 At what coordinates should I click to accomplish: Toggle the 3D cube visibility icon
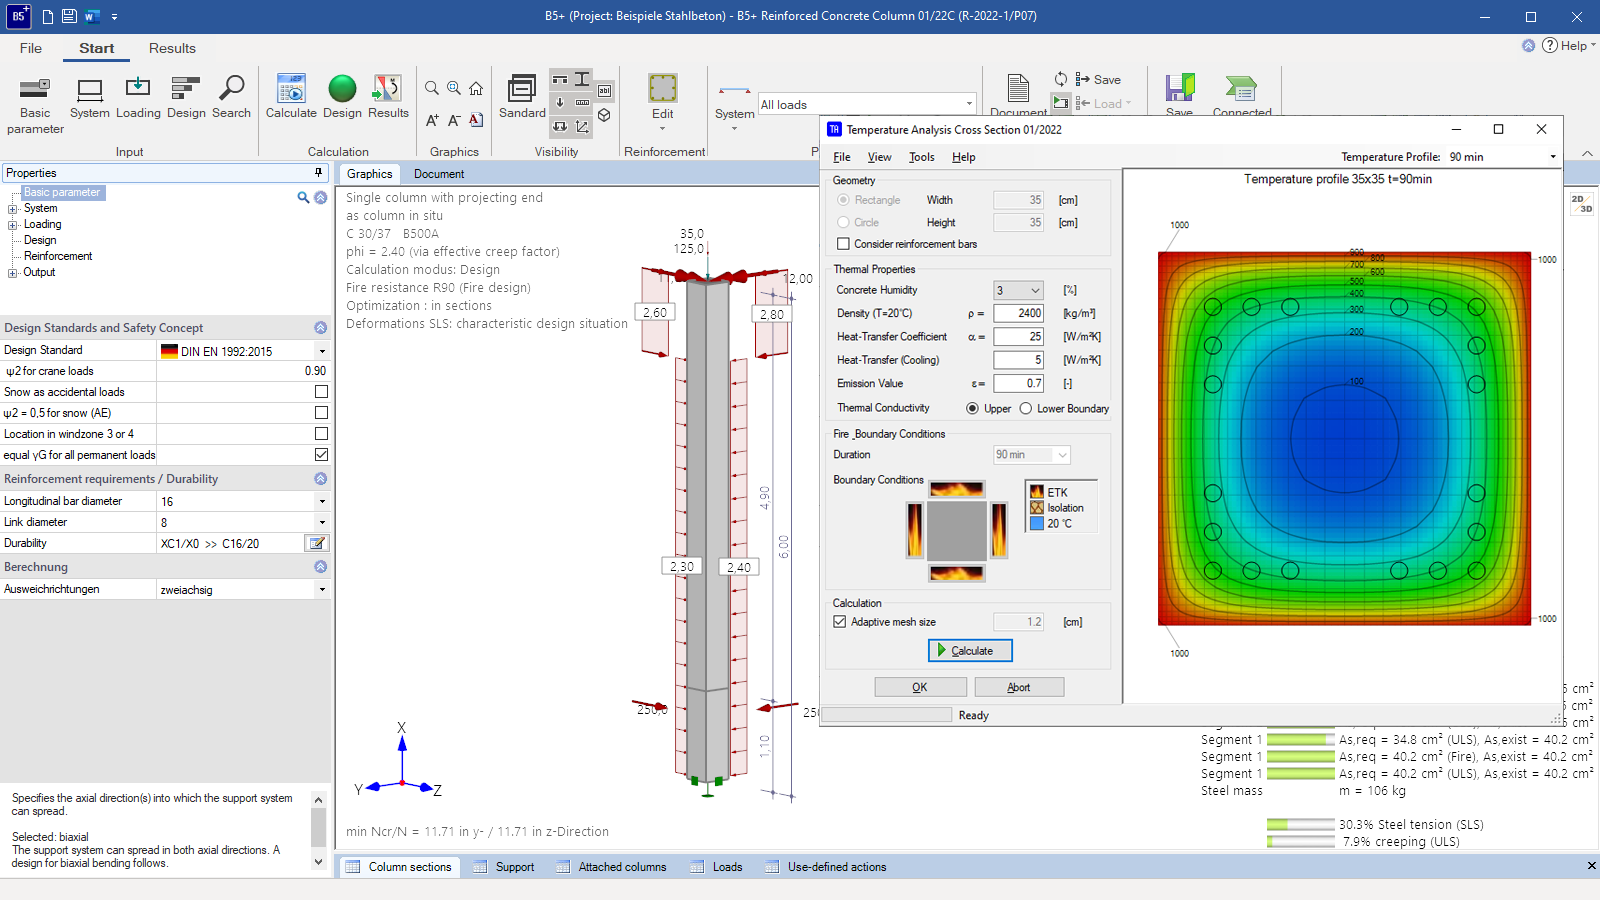(604, 115)
